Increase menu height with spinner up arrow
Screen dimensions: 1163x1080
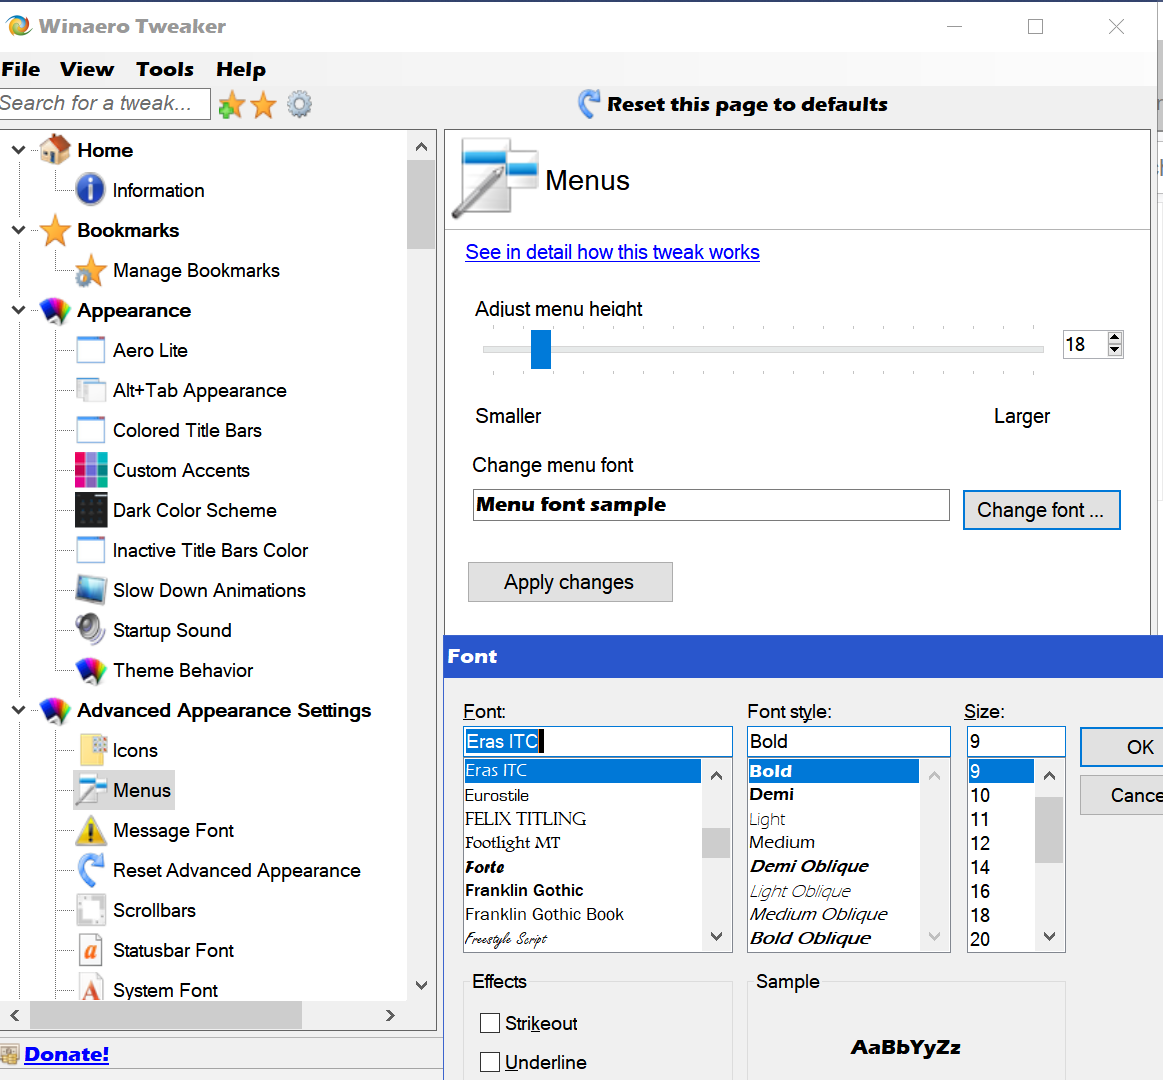coord(1114,338)
